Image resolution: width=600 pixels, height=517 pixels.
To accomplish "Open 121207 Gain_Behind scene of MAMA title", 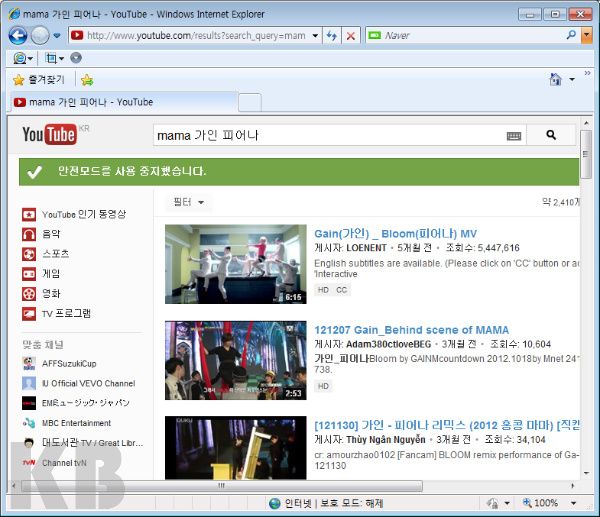I will tap(411, 330).
